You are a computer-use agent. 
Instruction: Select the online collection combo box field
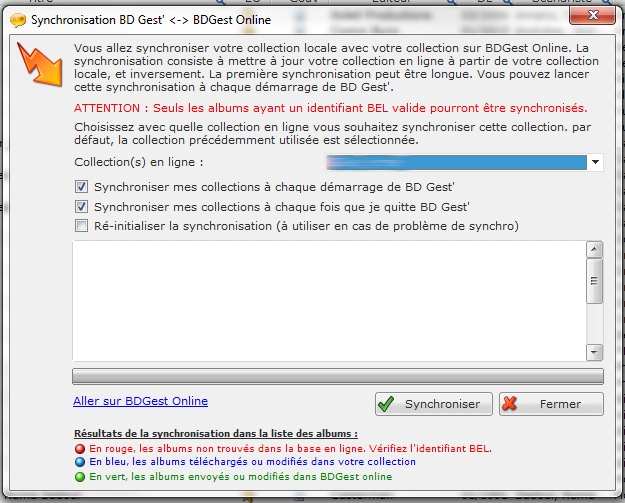click(x=464, y=162)
